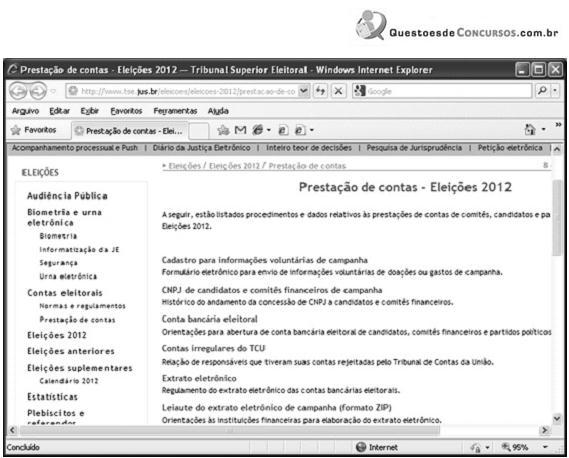Click the Eleições breadcrumb link
Viewport: 569px width, 458px height.
(x=184, y=166)
